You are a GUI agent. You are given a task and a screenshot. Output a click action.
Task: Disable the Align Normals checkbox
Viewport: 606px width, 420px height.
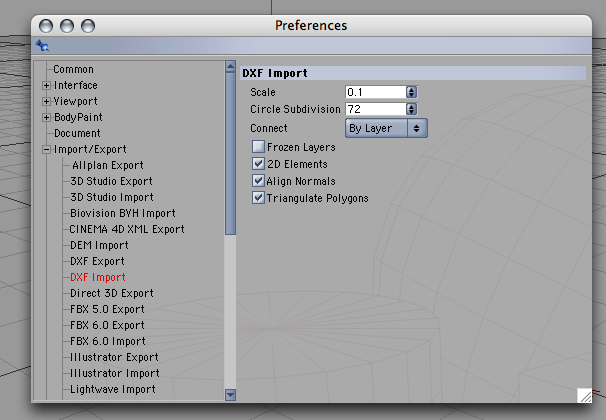pyautogui.click(x=258, y=181)
